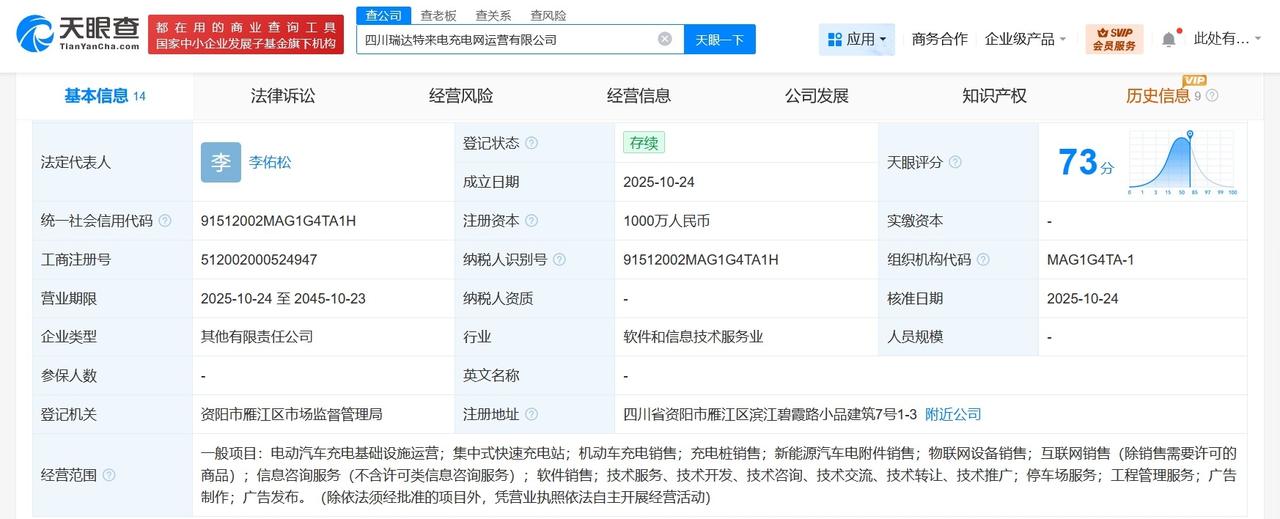Switch to 查关系 search tab
Viewport: 1280px width, 519px height.
pos(493,15)
